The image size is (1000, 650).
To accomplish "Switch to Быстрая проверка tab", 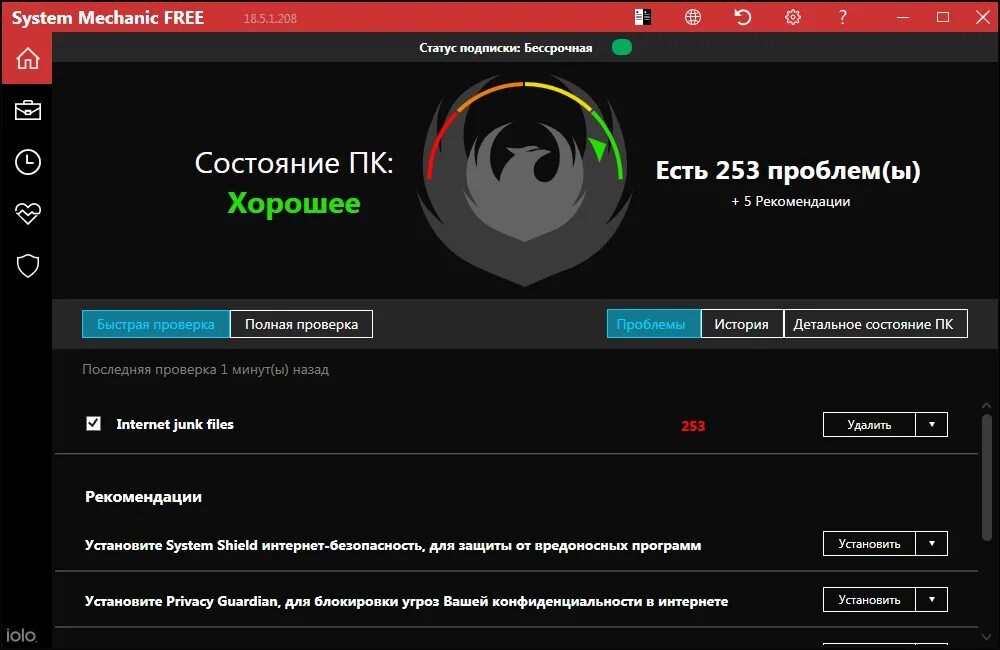I will pos(156,324).
